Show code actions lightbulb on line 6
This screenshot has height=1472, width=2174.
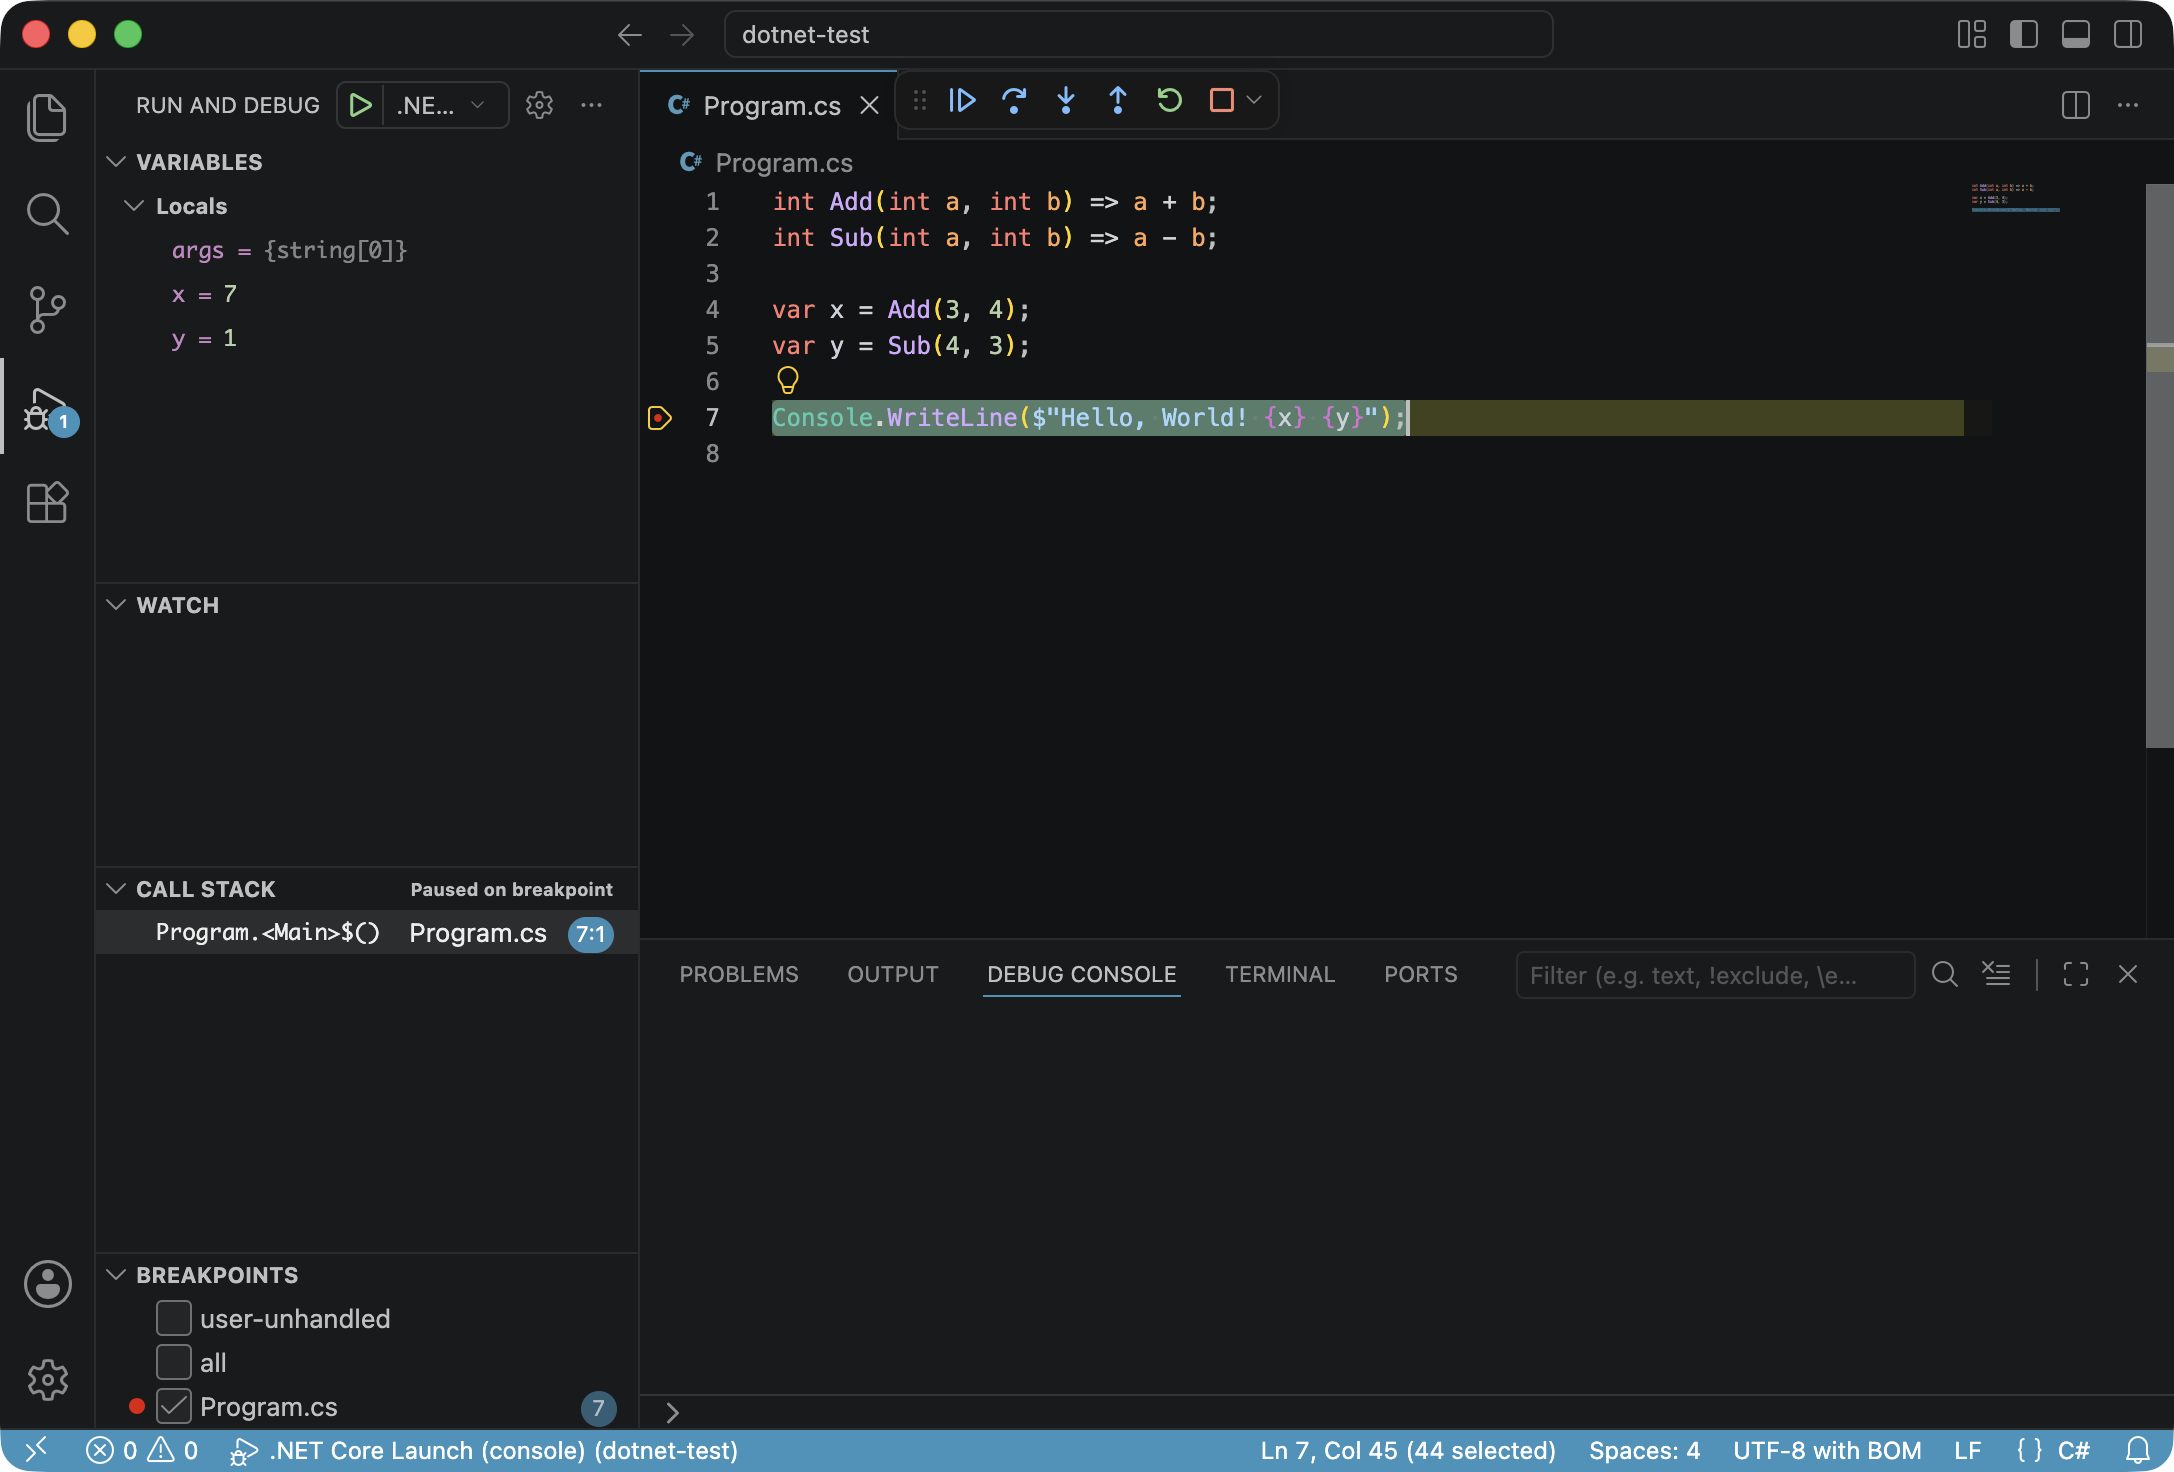point(788,380)
